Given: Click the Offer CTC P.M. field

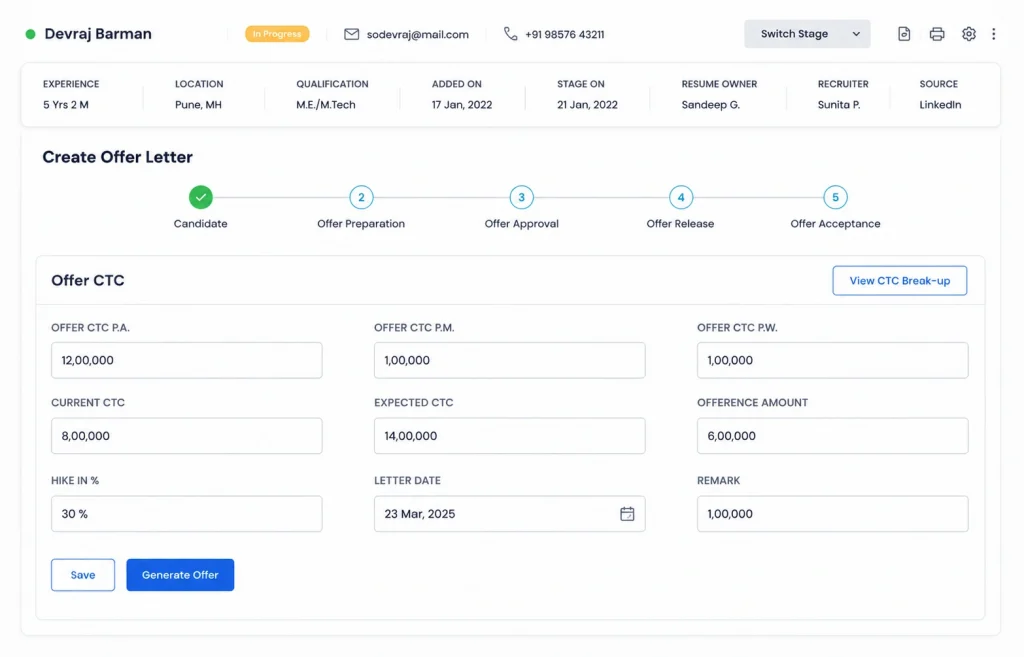Looking at the screenshot, I should coord(509,360).
